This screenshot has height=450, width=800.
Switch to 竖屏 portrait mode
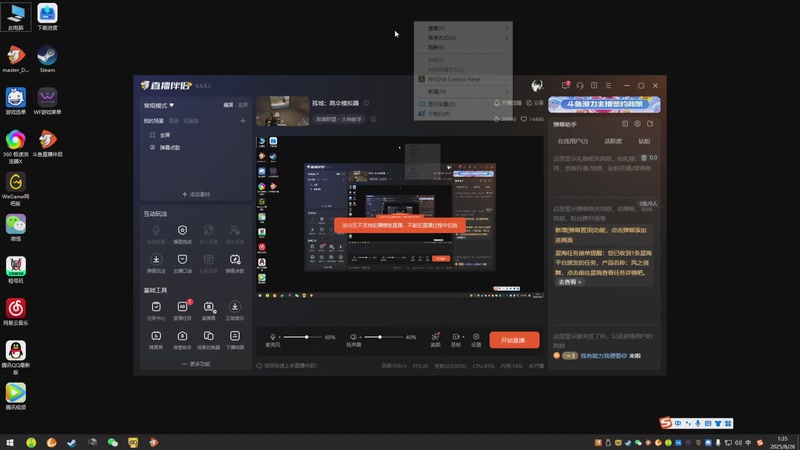pos(243,105)
